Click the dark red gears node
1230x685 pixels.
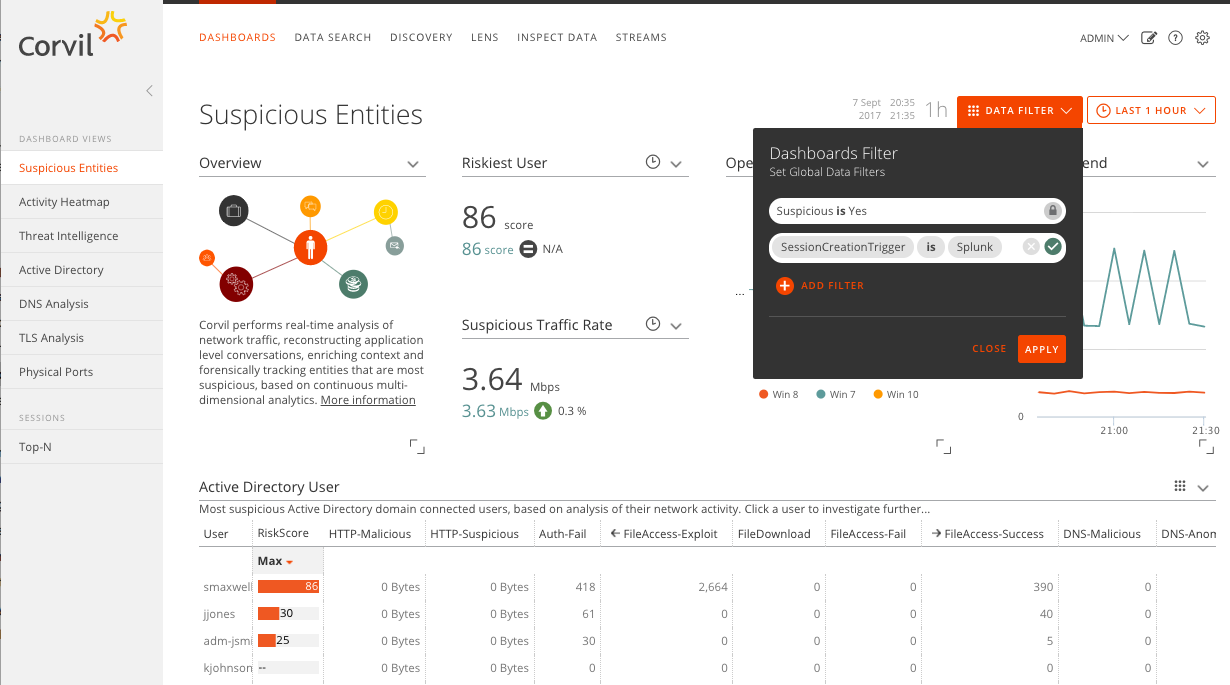tap(237, 282)
